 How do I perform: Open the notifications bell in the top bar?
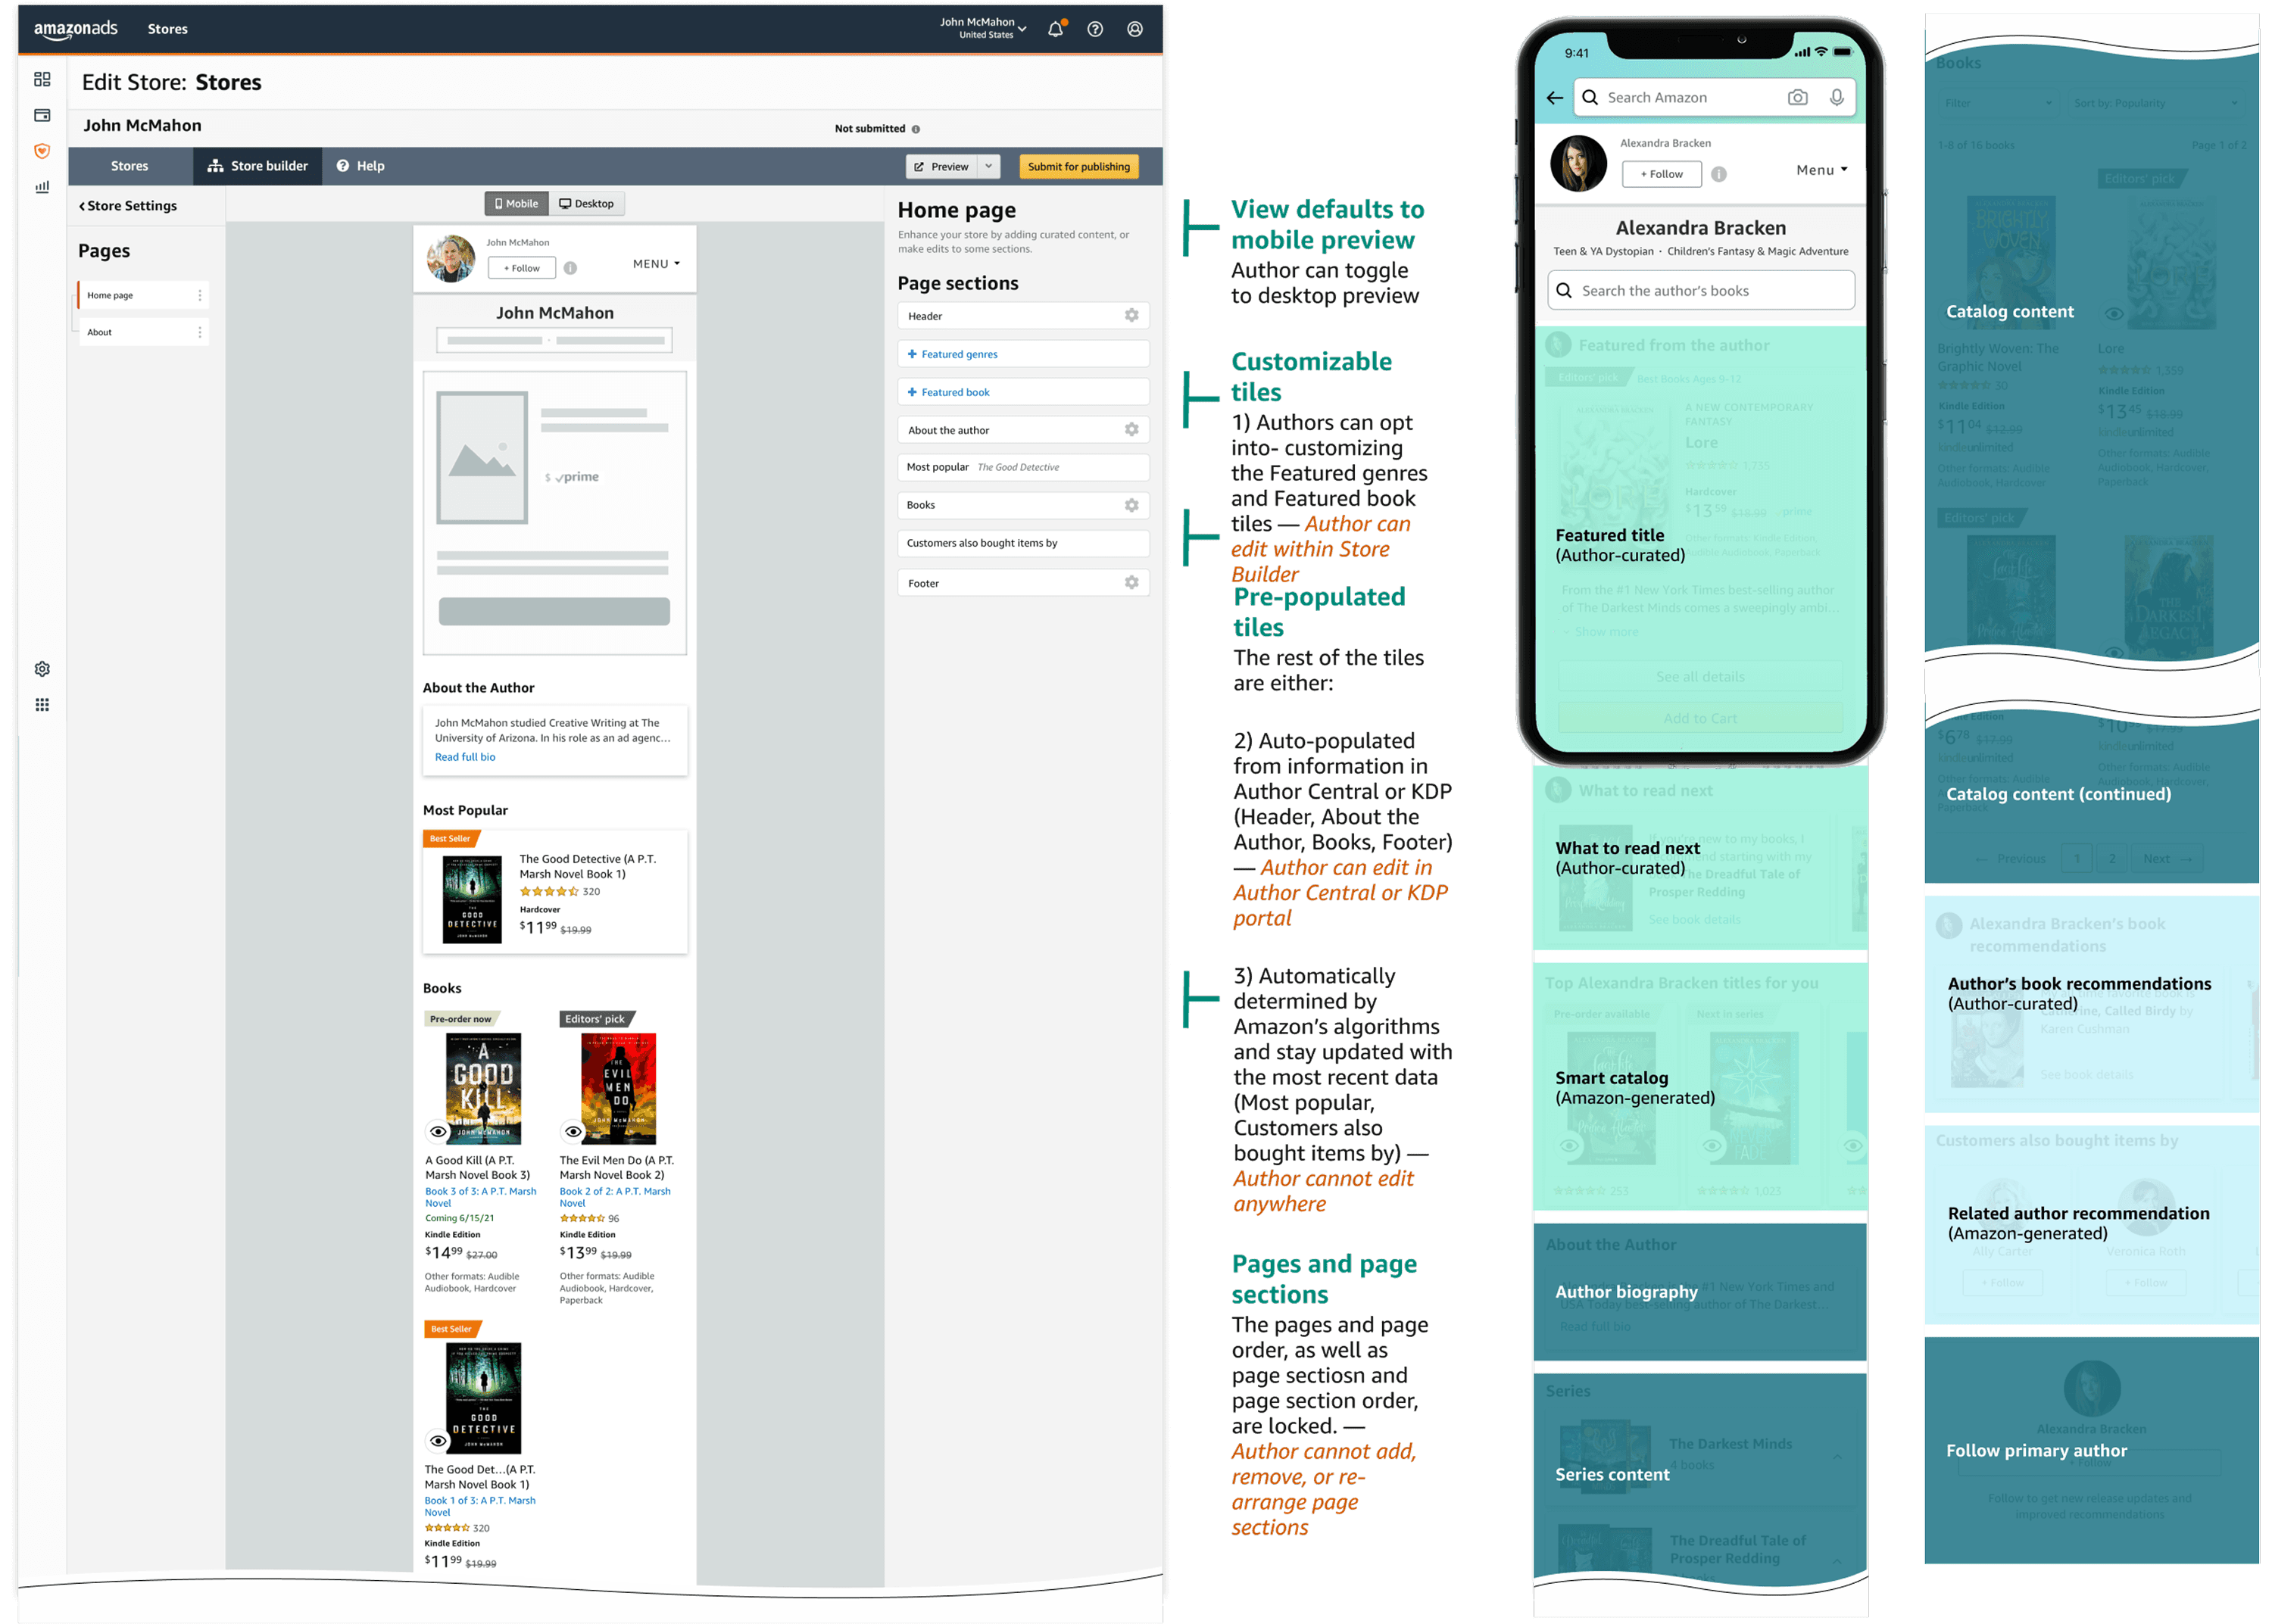[1055, 29]
